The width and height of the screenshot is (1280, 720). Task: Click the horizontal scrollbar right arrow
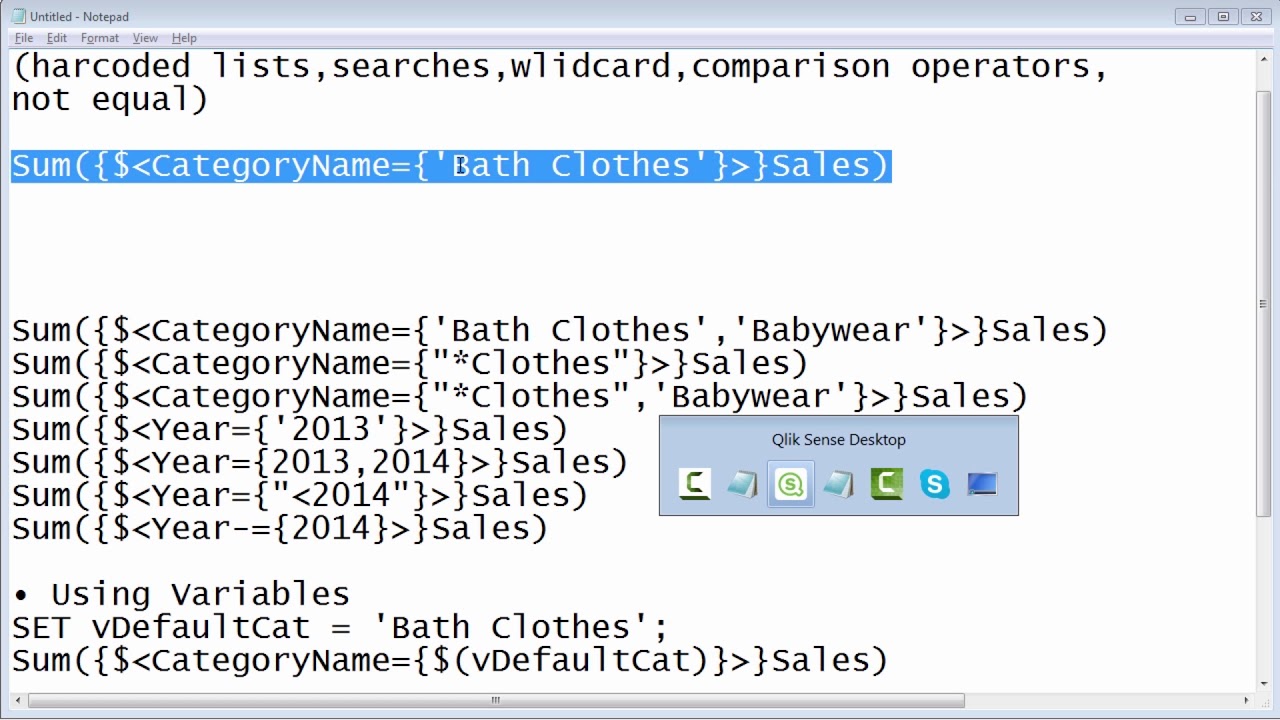1246,701
